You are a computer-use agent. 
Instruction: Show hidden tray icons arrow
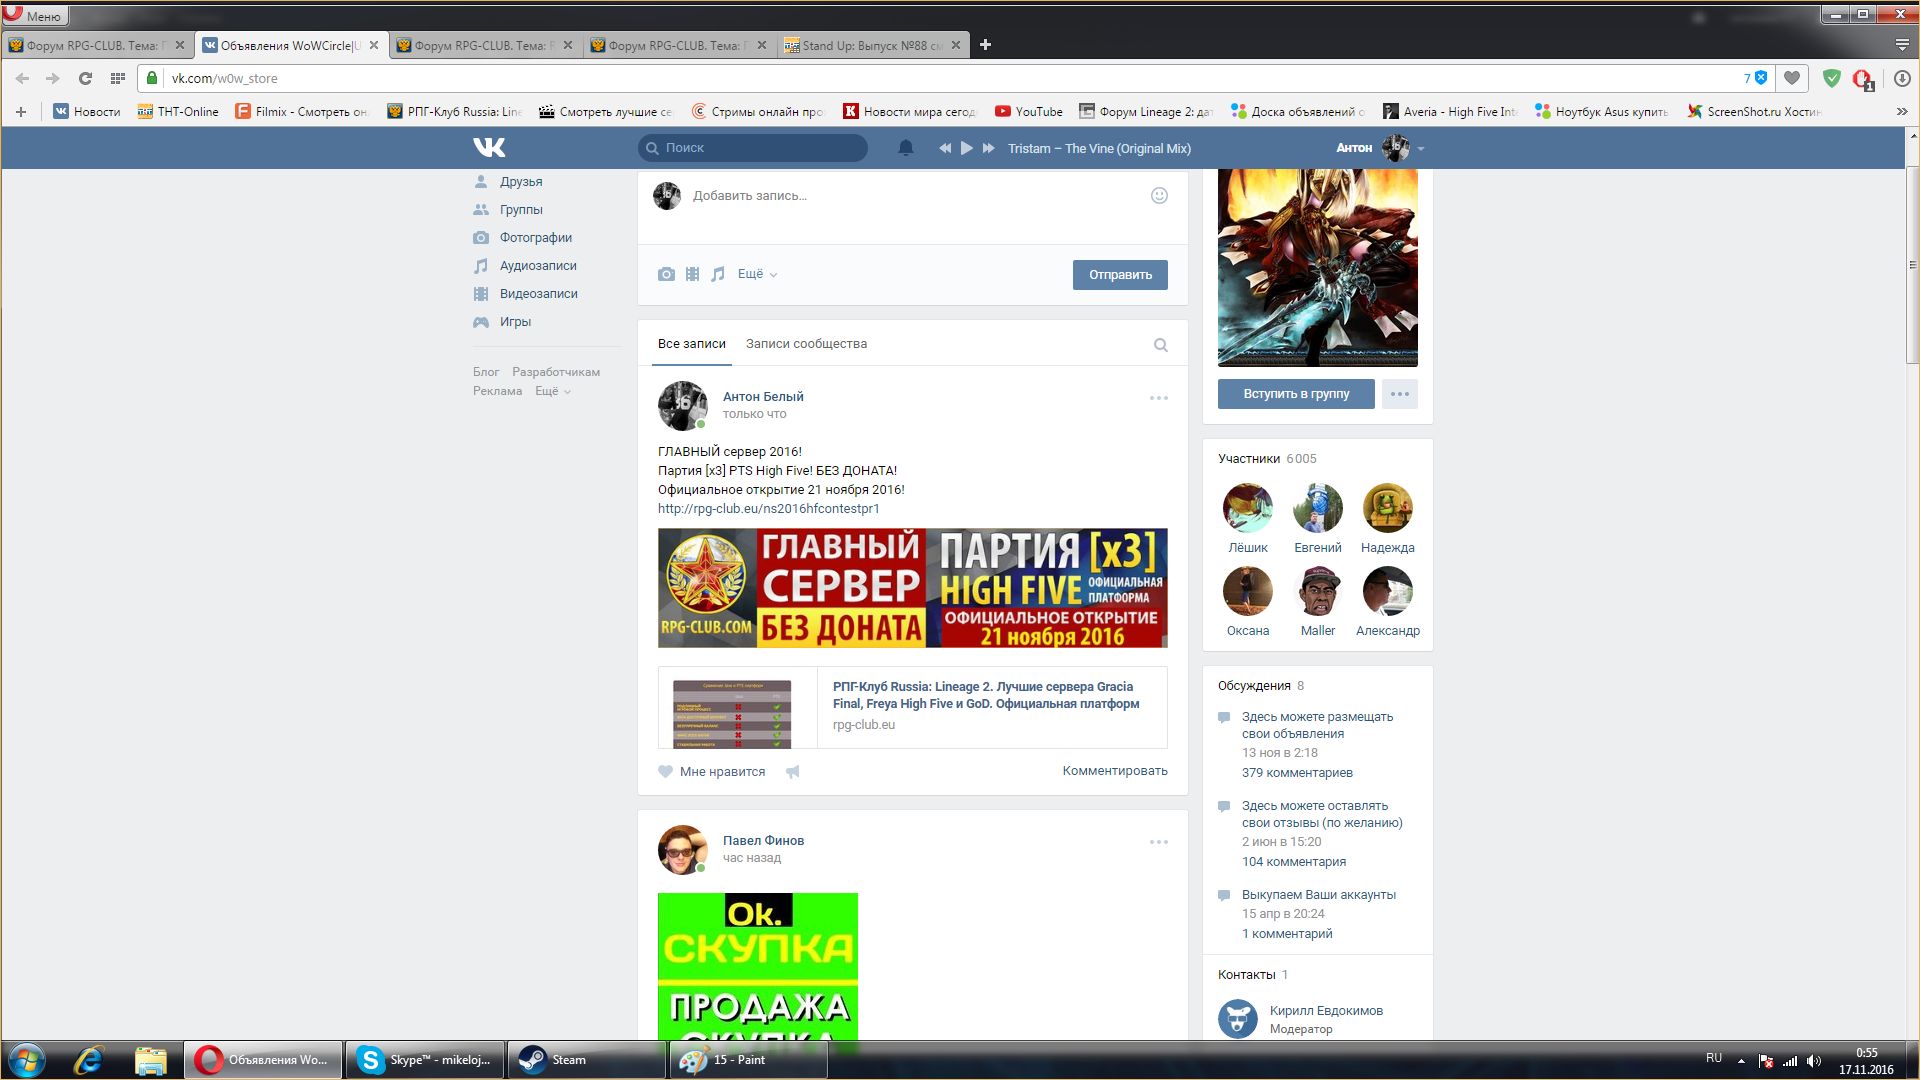tap(1741, 1061)
